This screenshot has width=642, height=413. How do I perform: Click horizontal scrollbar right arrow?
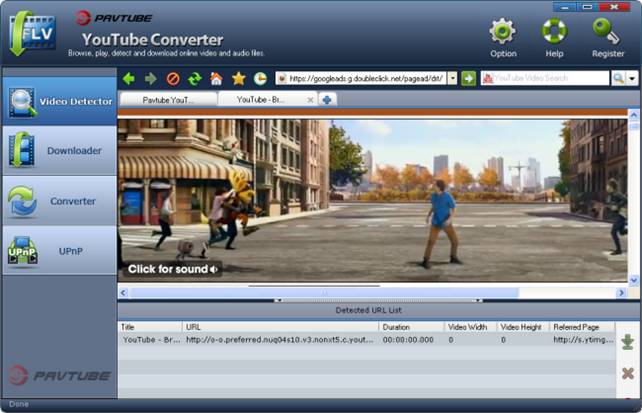622,293
